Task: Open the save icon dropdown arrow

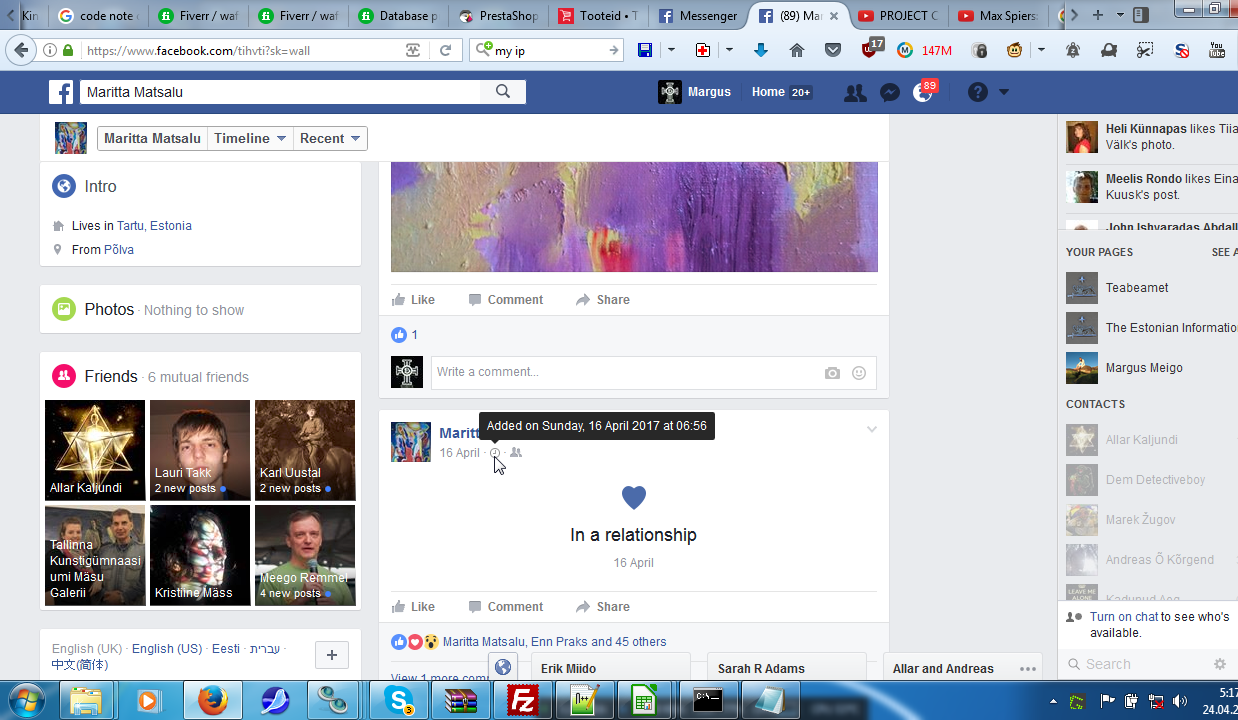Action: (x=671, y=50)
